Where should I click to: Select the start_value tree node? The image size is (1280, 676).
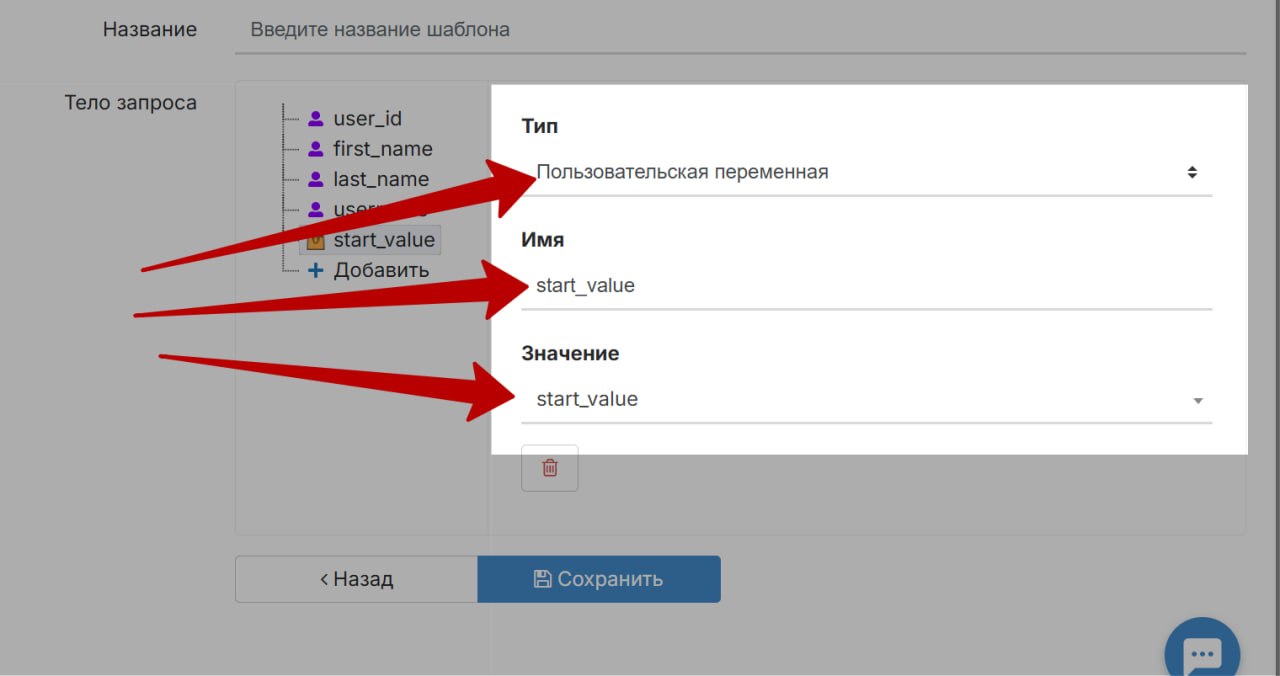(x=384, y=240)
